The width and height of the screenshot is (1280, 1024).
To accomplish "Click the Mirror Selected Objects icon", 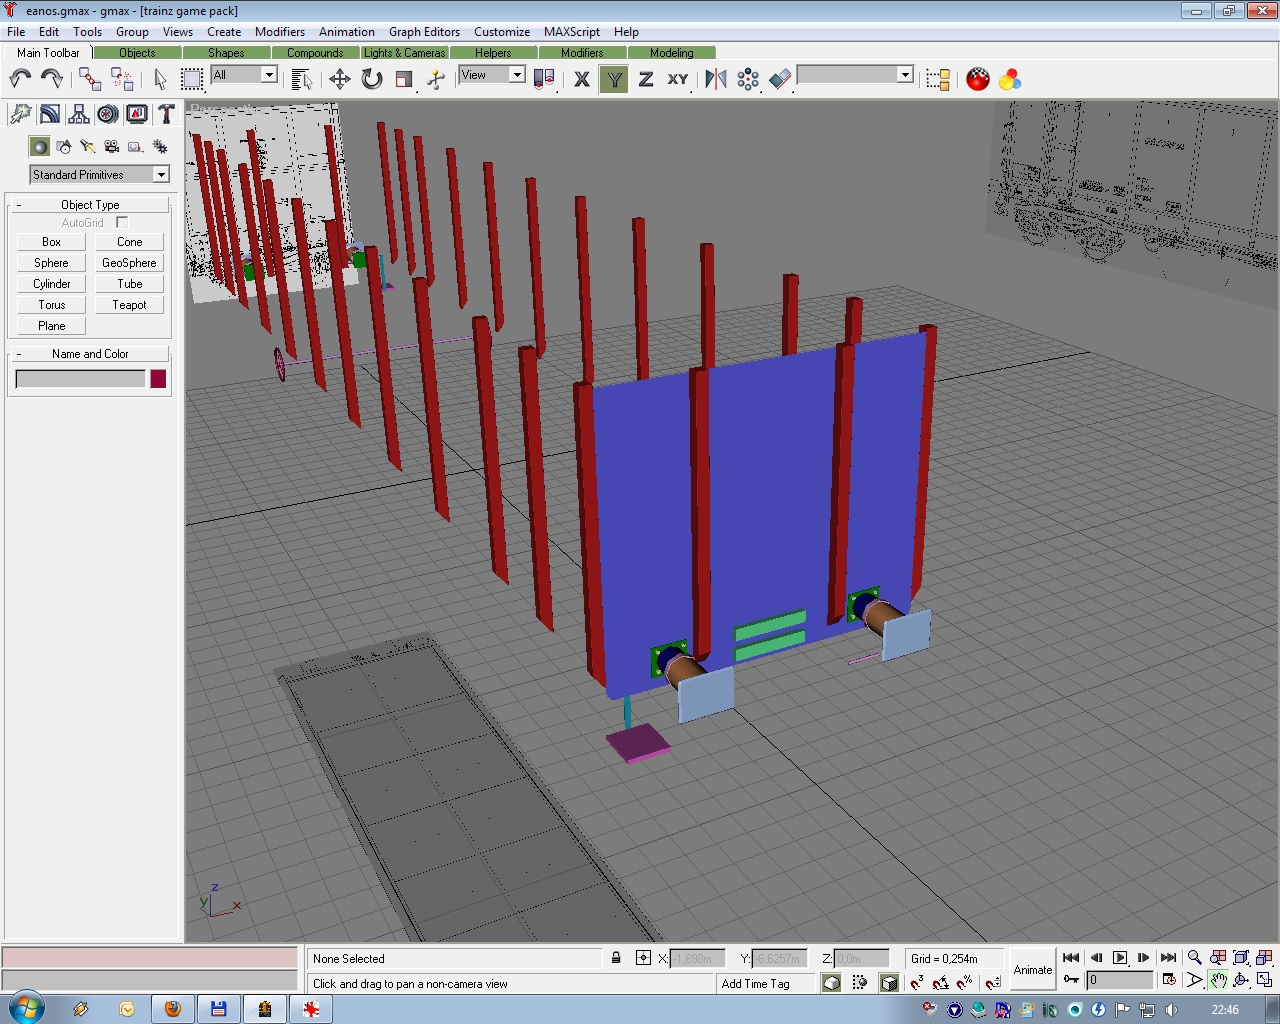I will click(x=716, y=79).
